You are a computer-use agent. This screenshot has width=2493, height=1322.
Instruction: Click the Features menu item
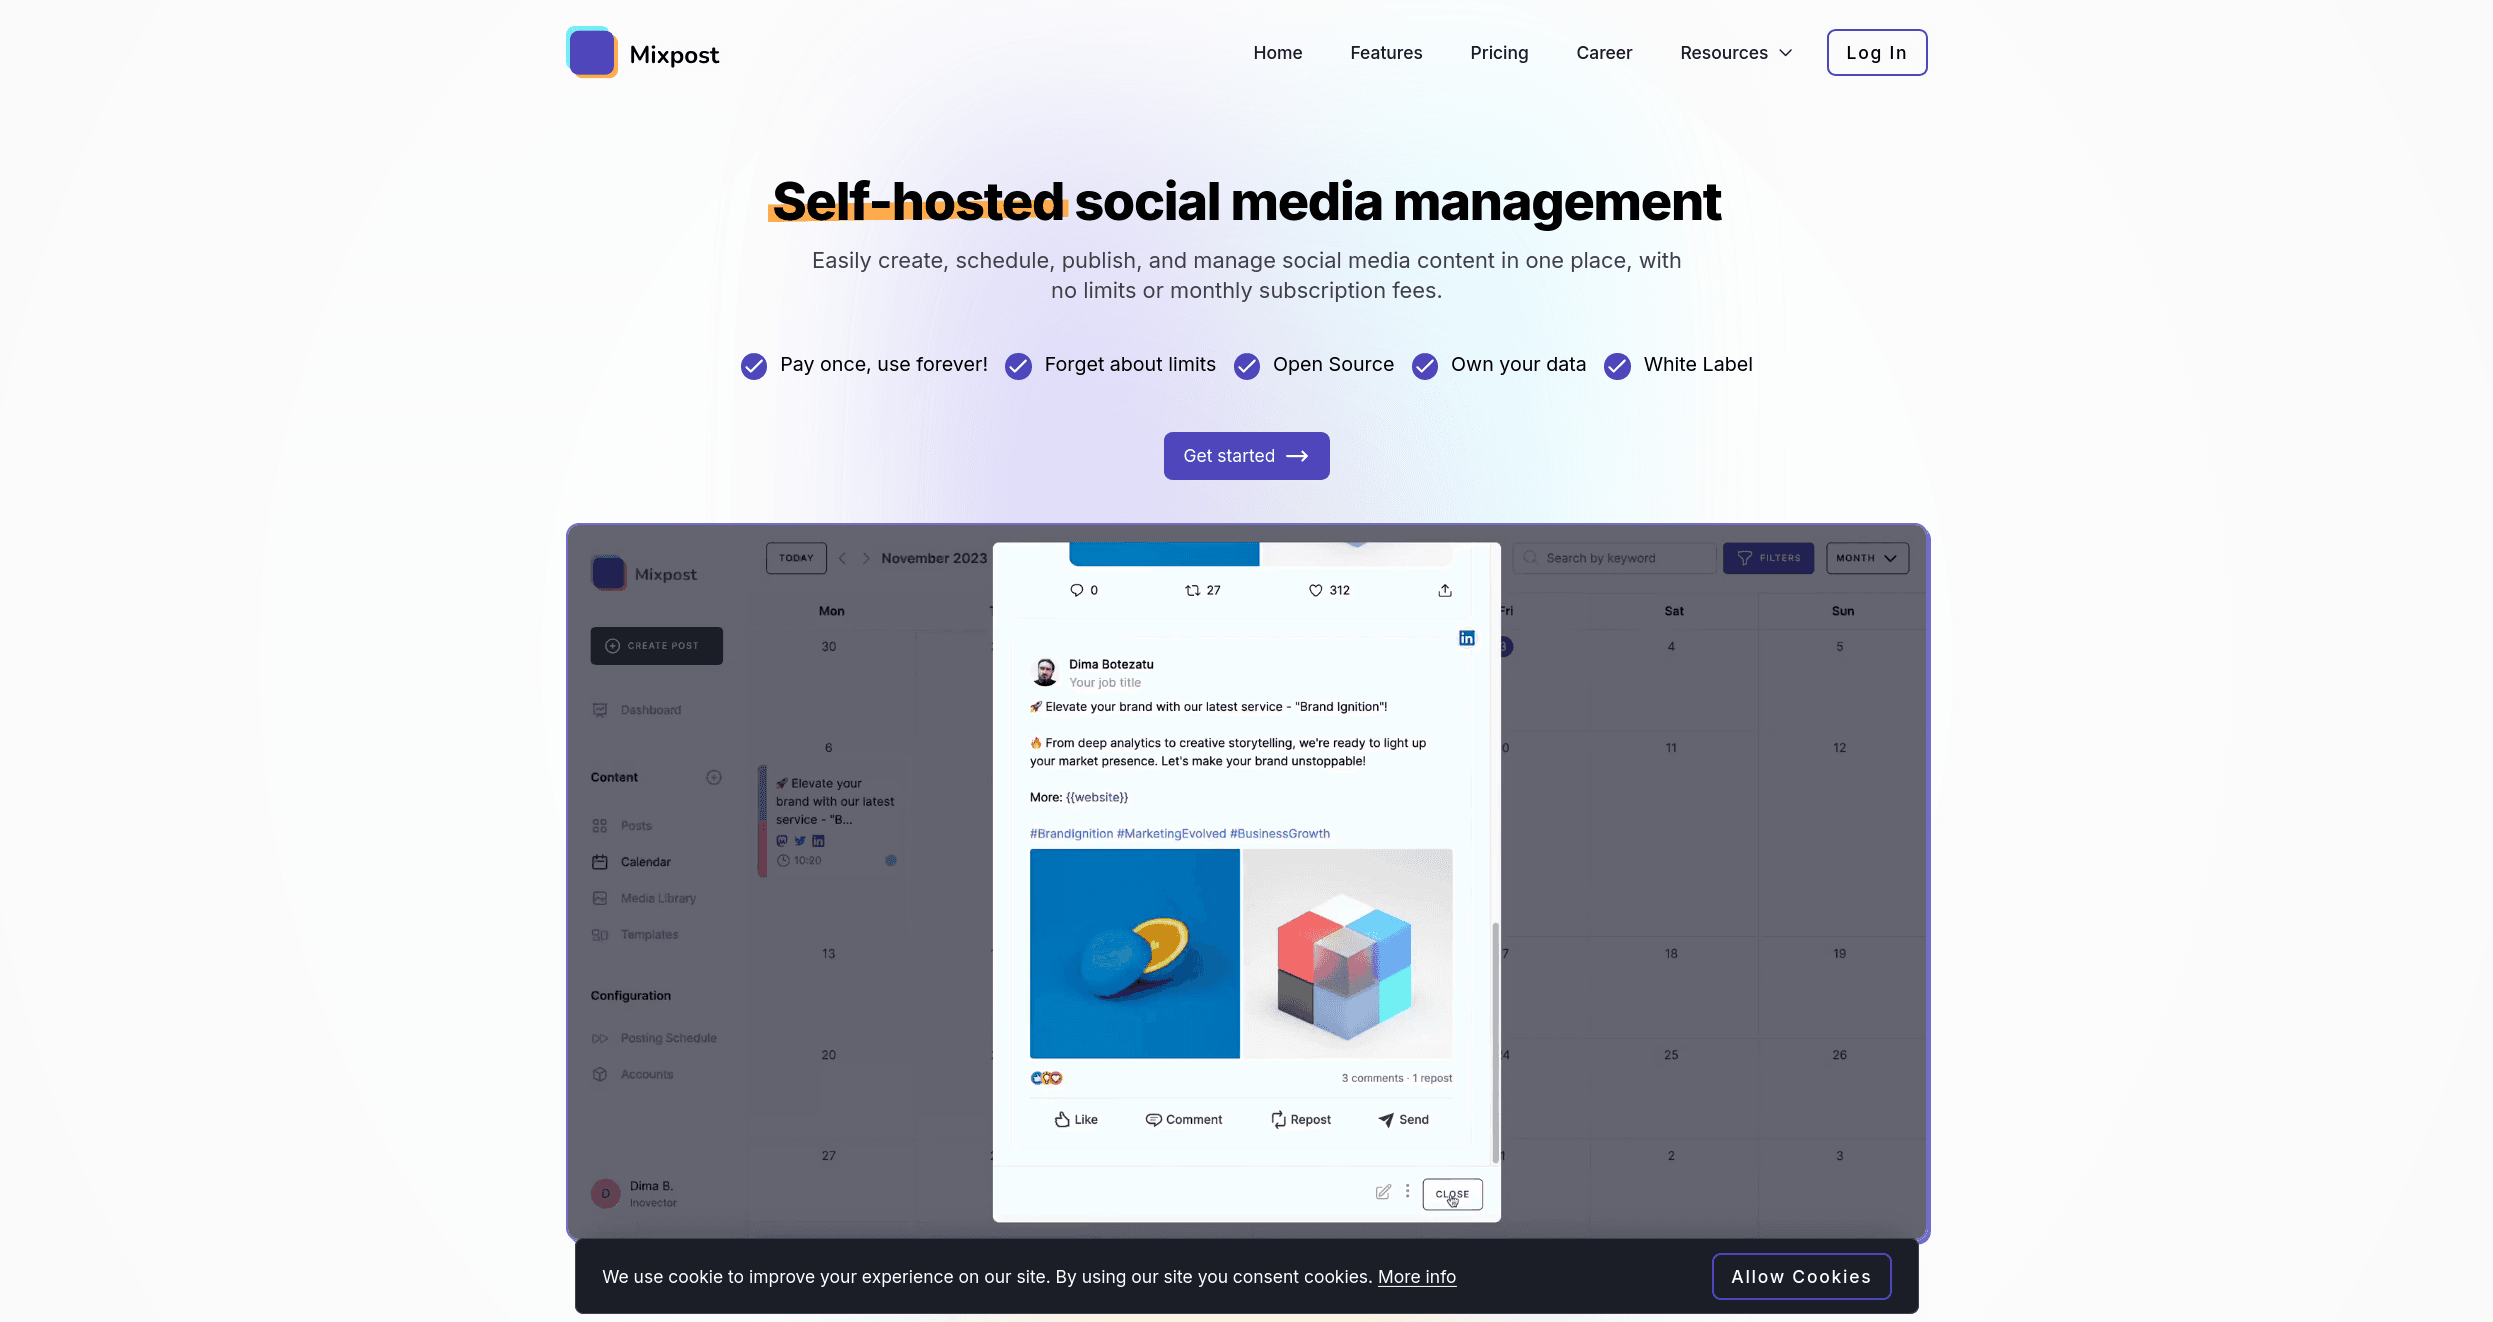click(x=1385, y=51)
